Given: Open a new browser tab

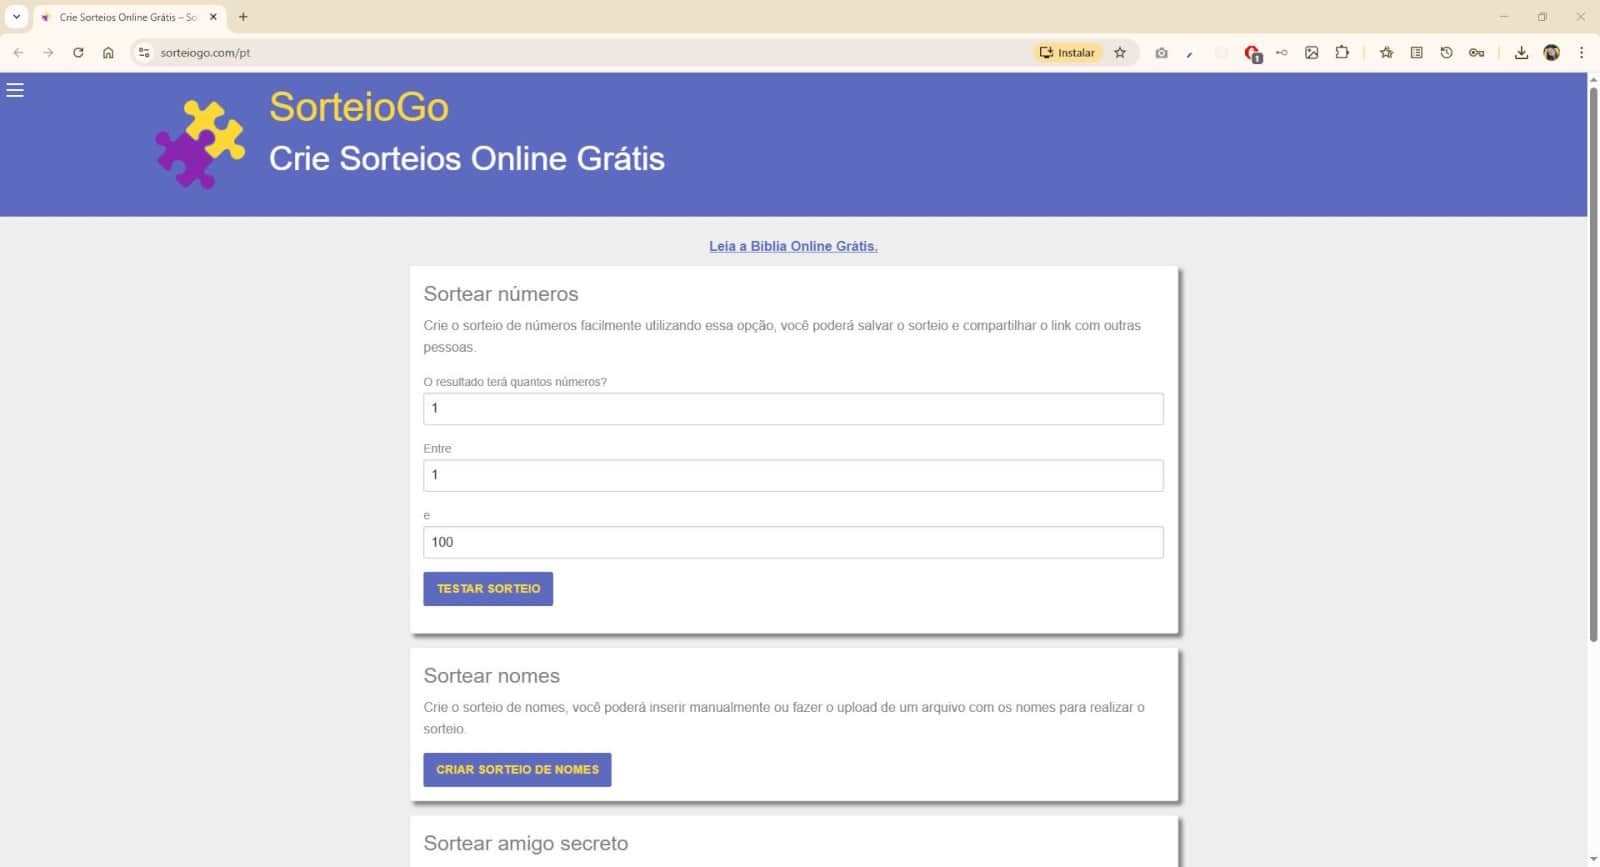Looking at the screenshot, I should click(x=243, y=17).
